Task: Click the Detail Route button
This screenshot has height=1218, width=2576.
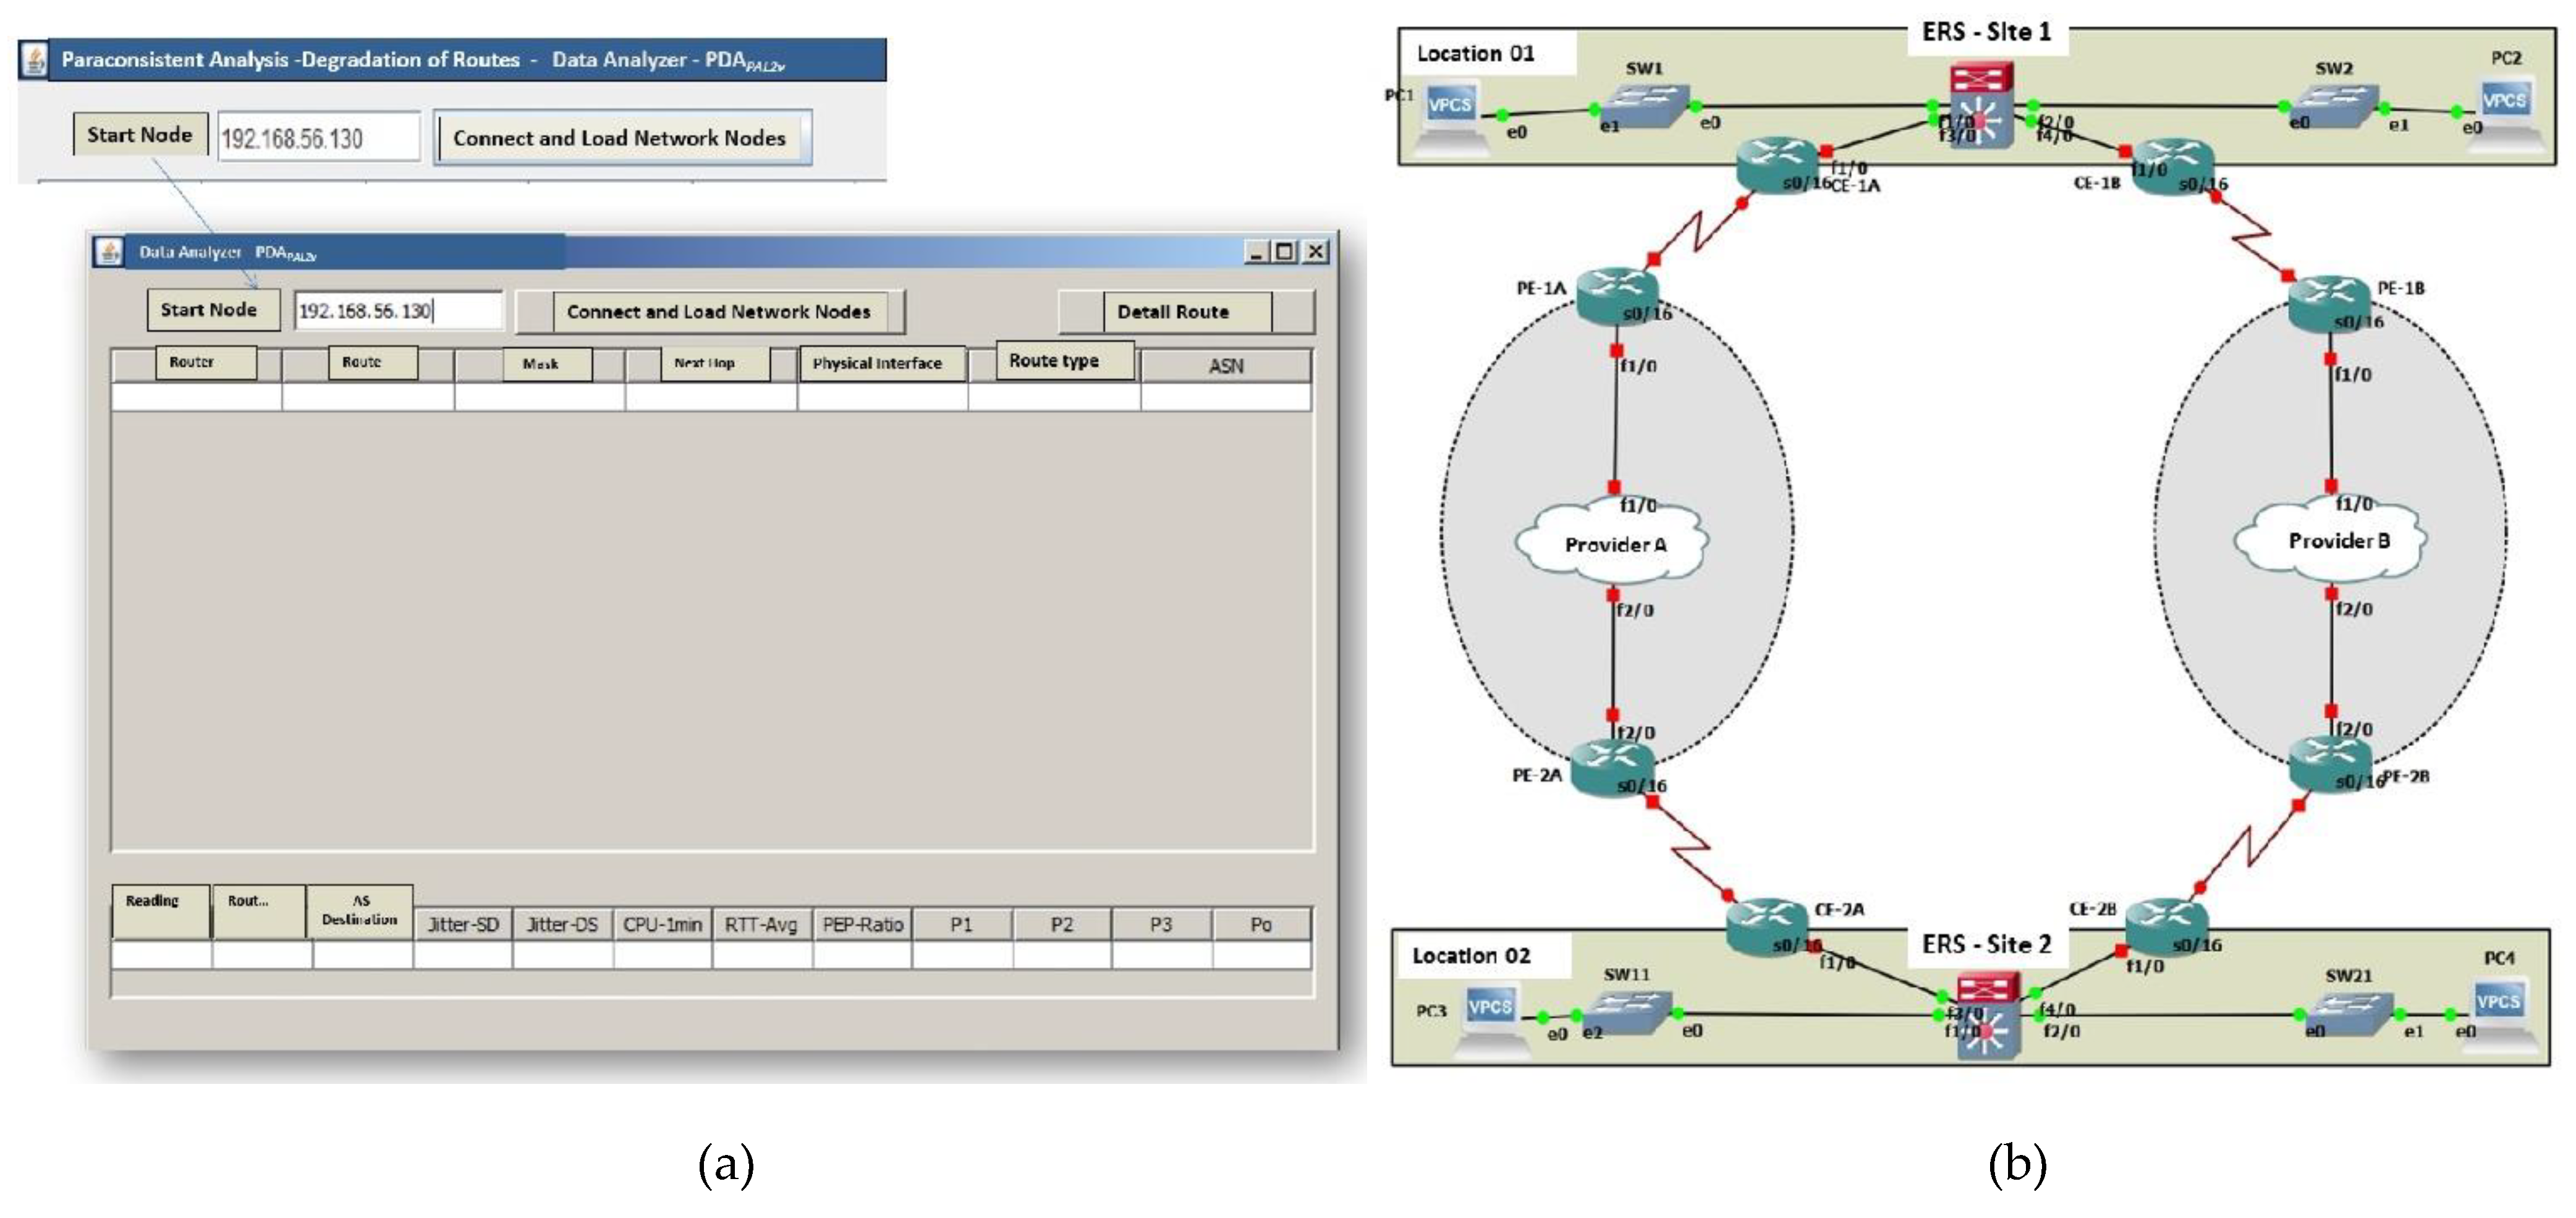Action: pyautogui.click(x=1172, y=312)
